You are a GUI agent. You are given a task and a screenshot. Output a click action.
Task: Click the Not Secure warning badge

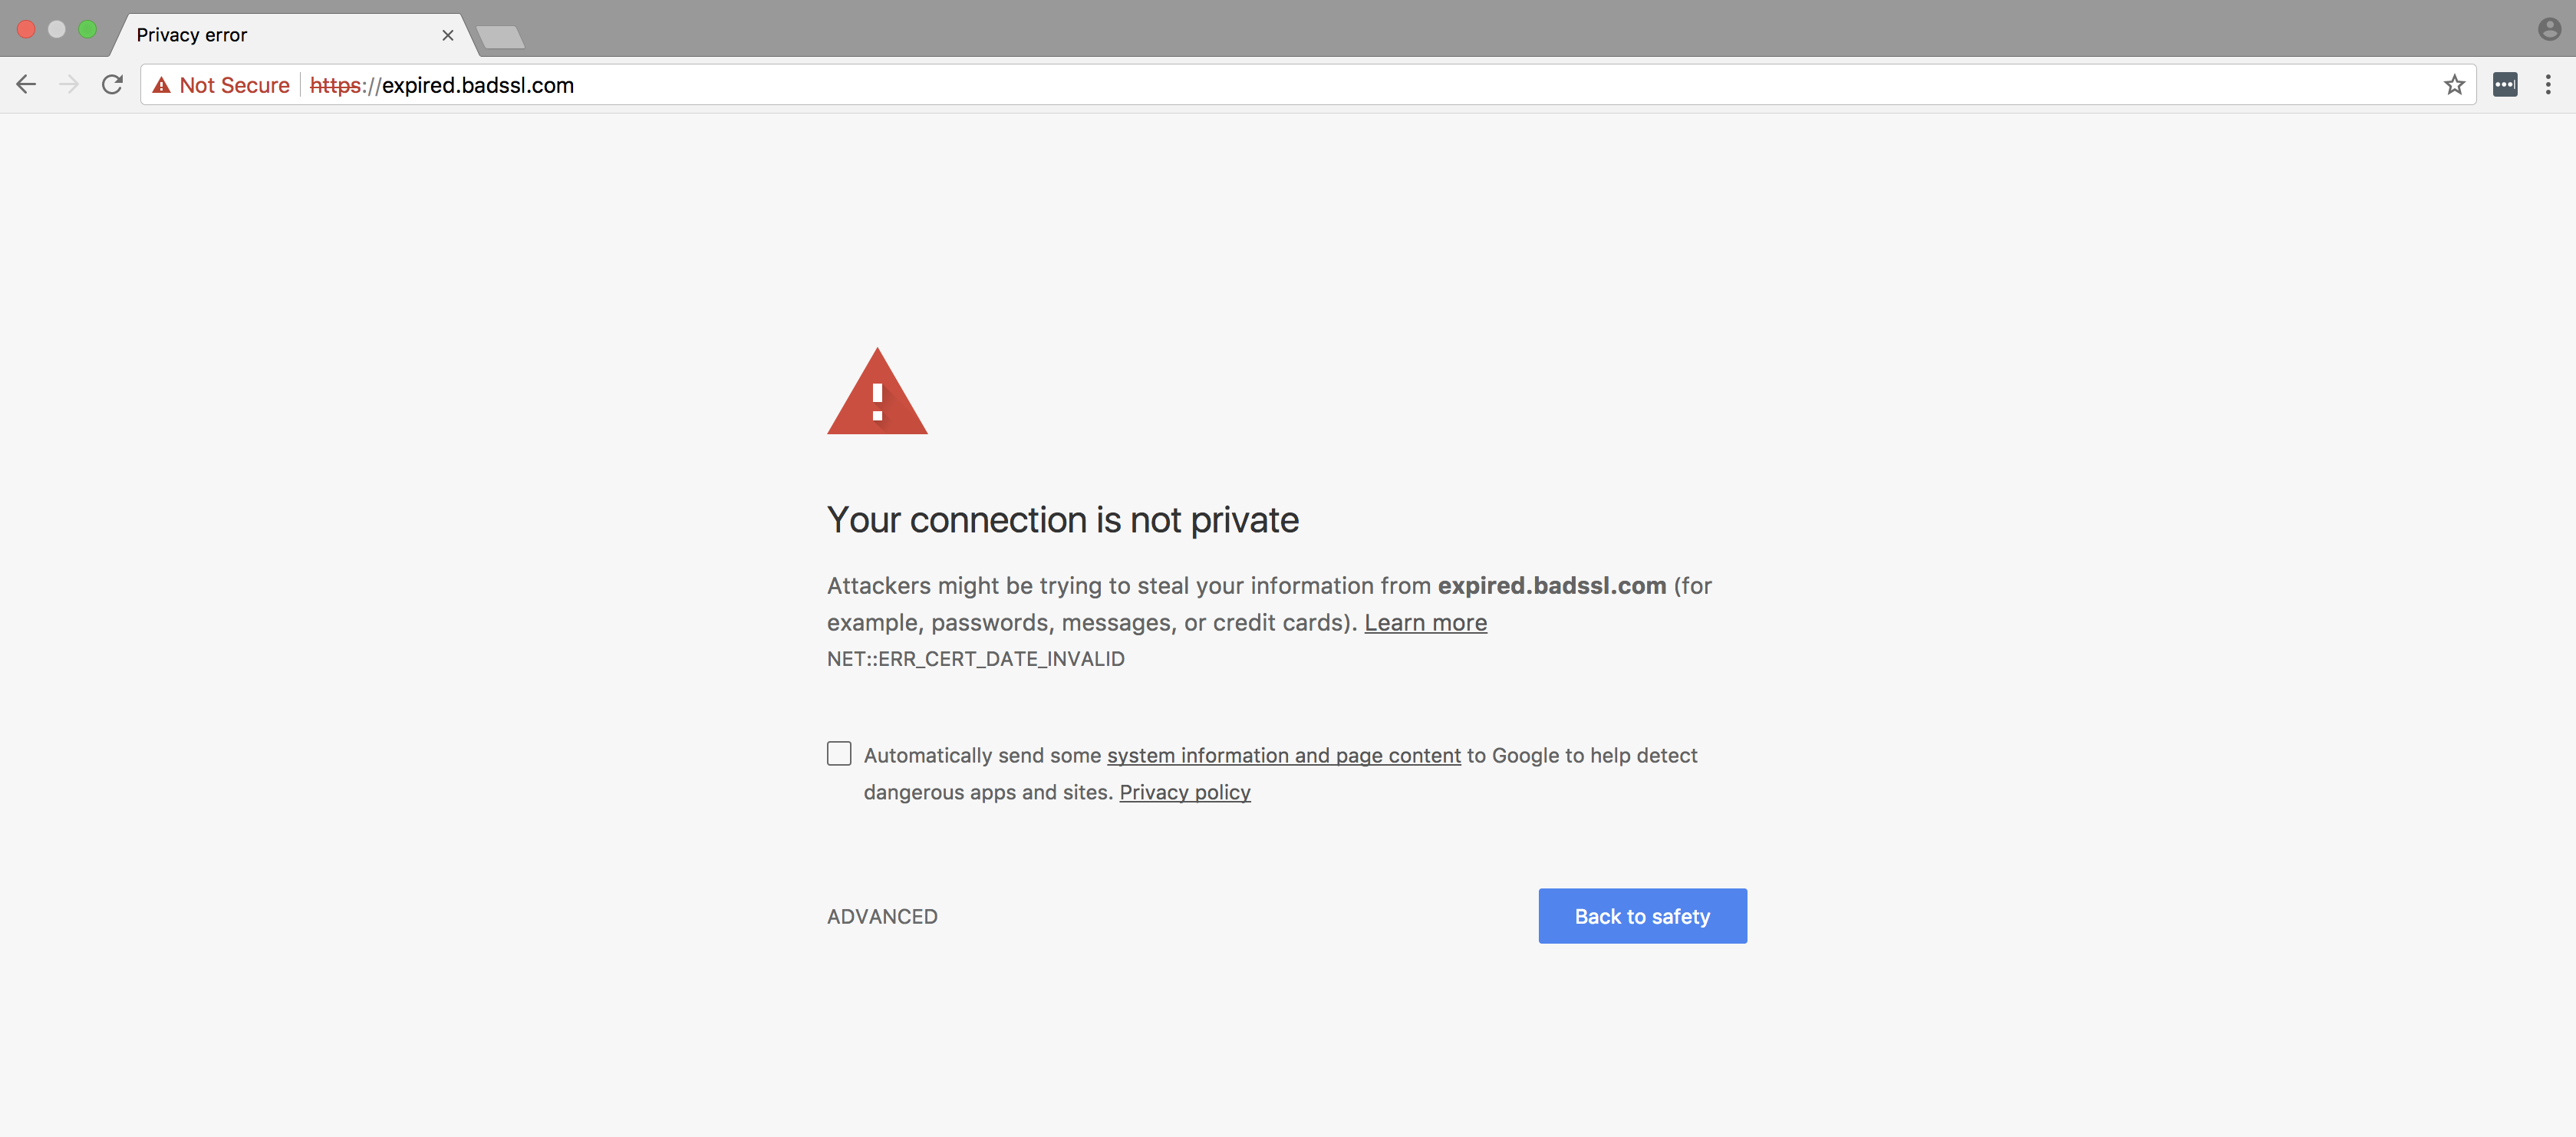point(220,85)
